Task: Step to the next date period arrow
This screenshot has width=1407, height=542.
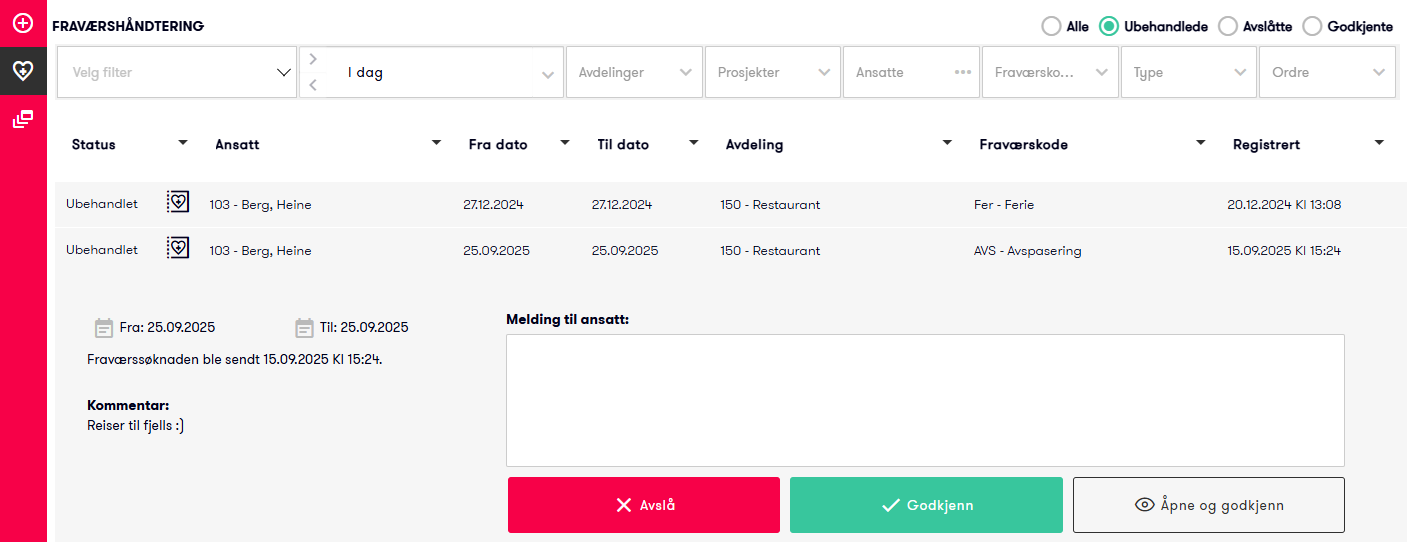Action: pyautogui.click(x=313, y=59)
